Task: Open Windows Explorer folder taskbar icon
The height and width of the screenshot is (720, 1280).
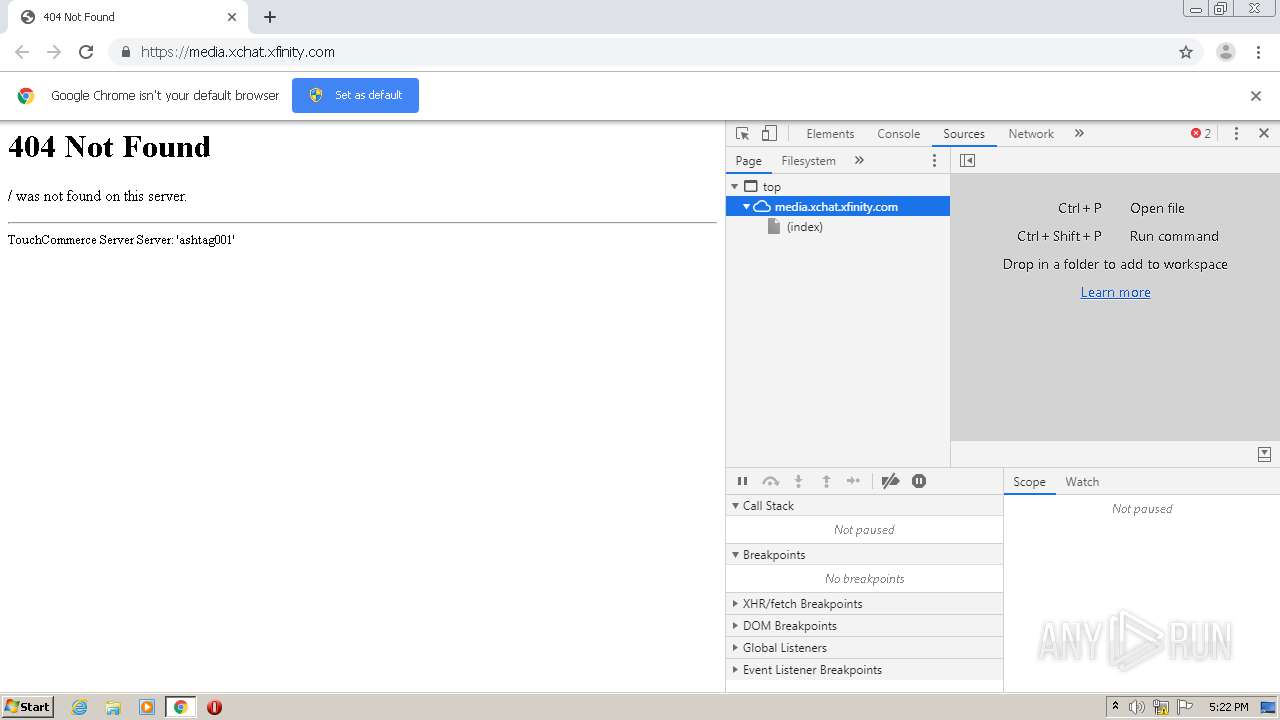Action: [113, 707]
